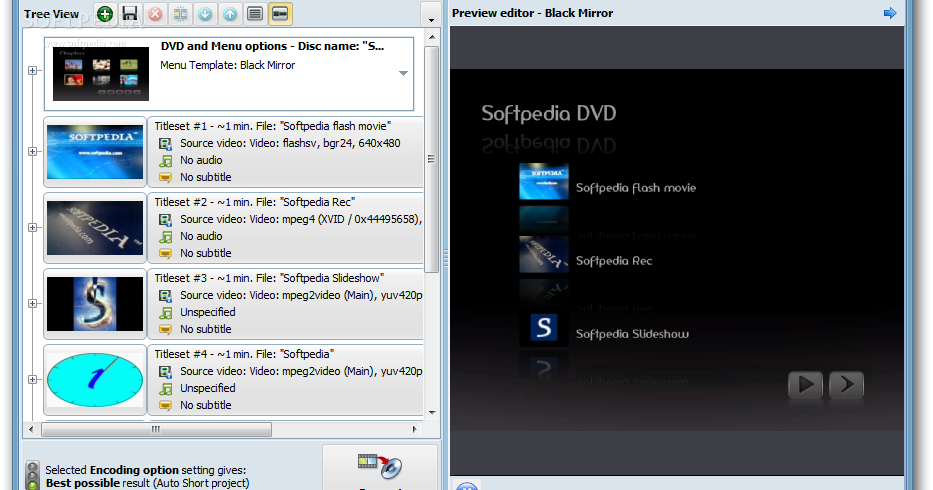Open the Menu Template dropdown arrow
This screenshot has height=490, width=933.
tap(403, 73)
